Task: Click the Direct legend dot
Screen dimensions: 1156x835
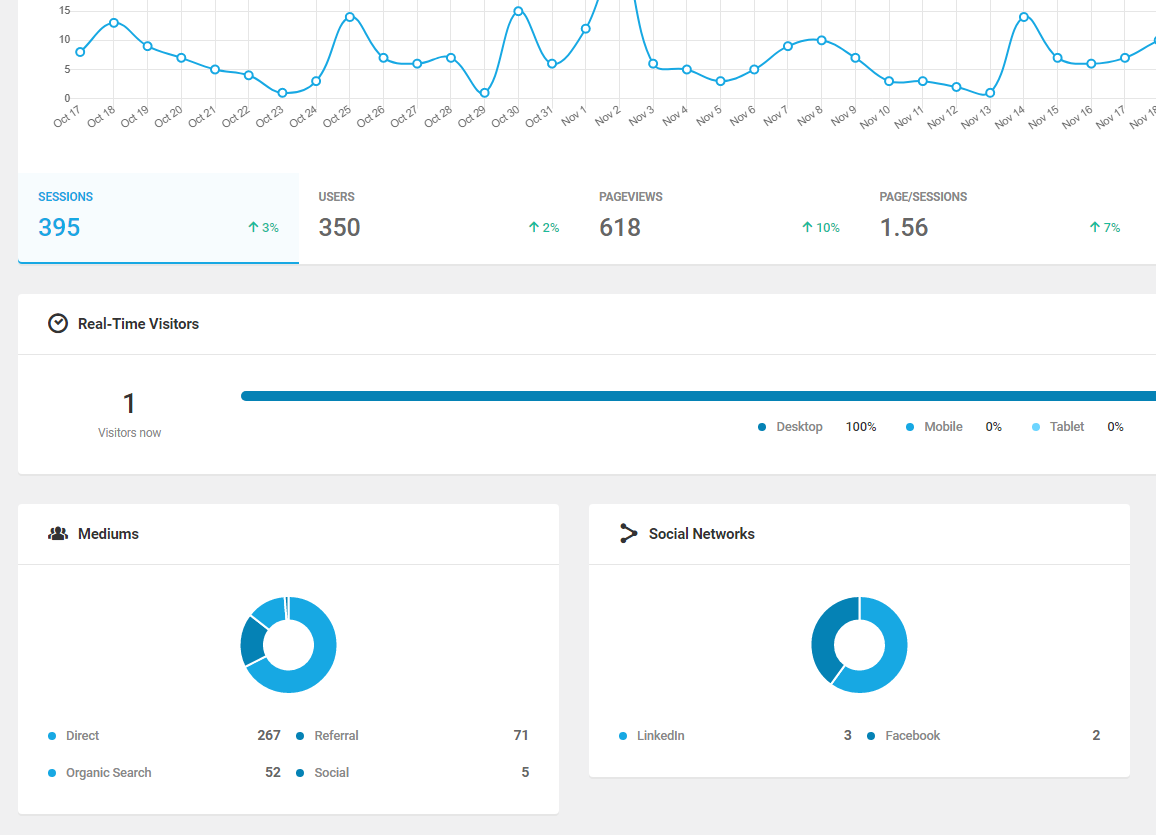Action: coord(52,736)
